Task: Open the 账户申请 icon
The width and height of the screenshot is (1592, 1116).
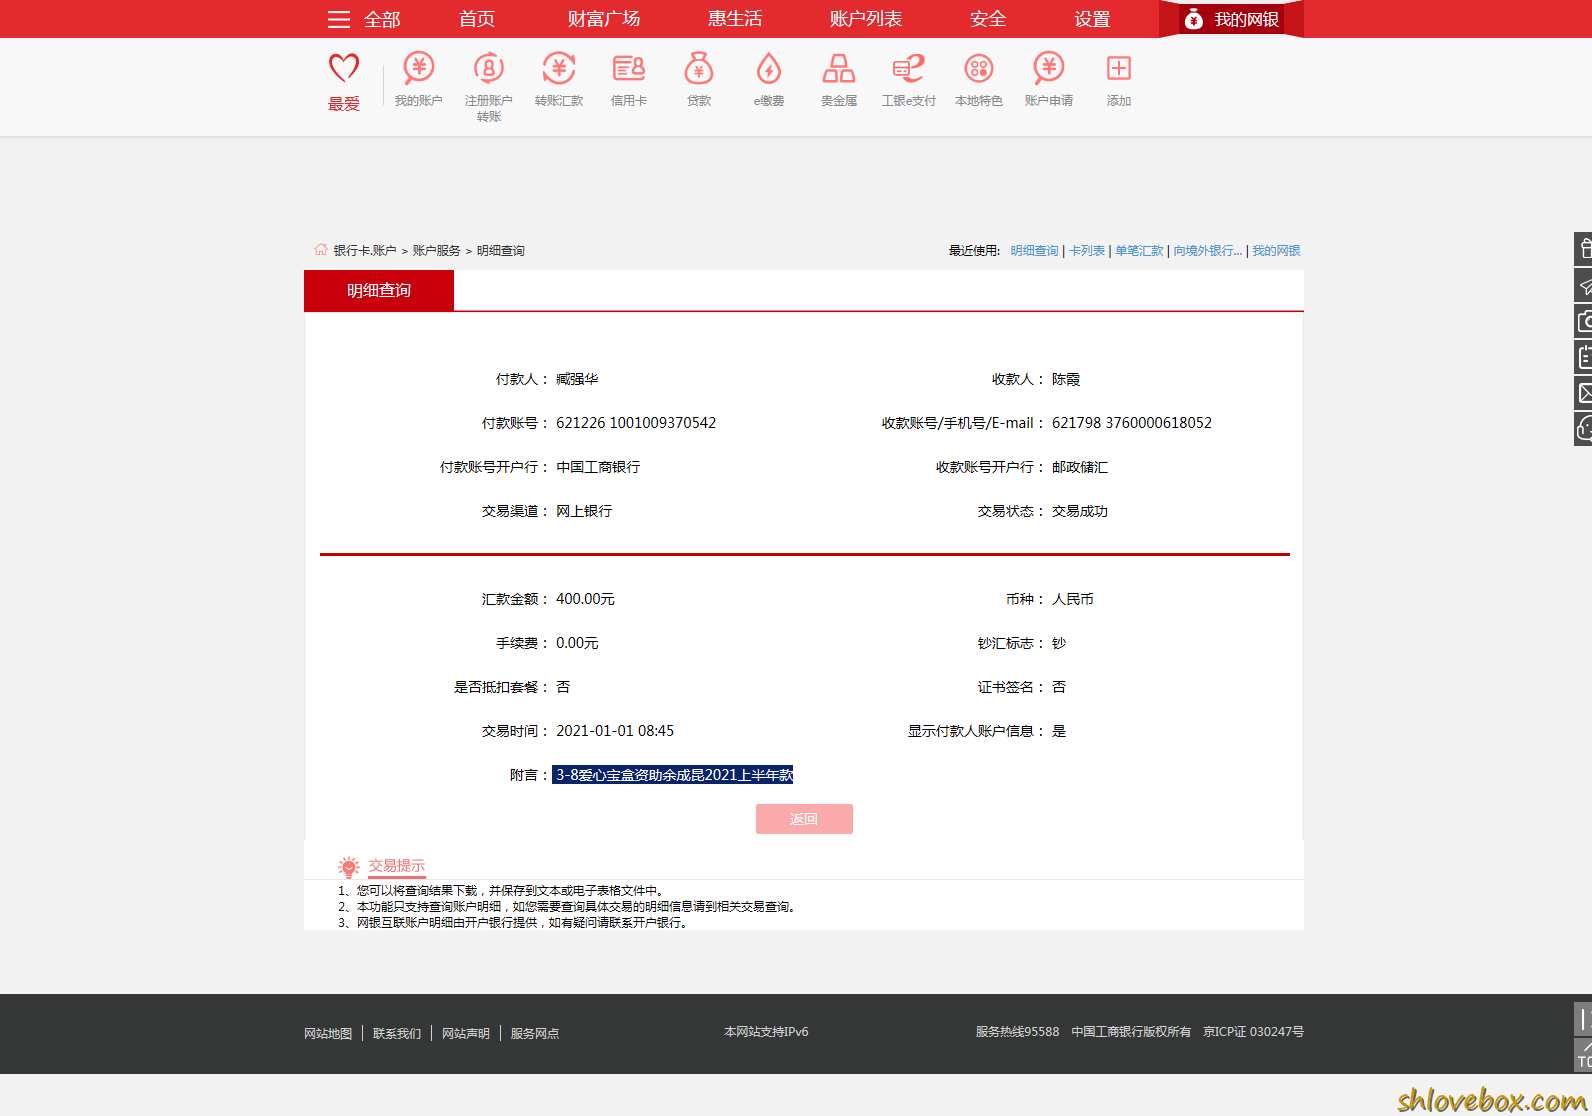Action: (1049, 68)
